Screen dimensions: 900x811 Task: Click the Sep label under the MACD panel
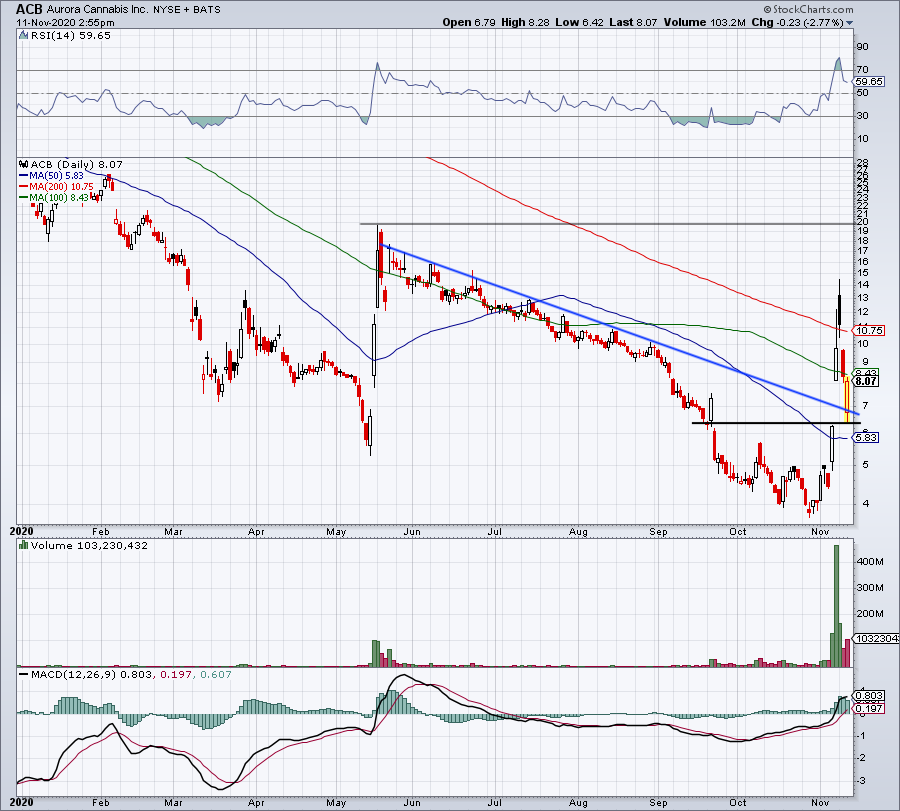658,802
